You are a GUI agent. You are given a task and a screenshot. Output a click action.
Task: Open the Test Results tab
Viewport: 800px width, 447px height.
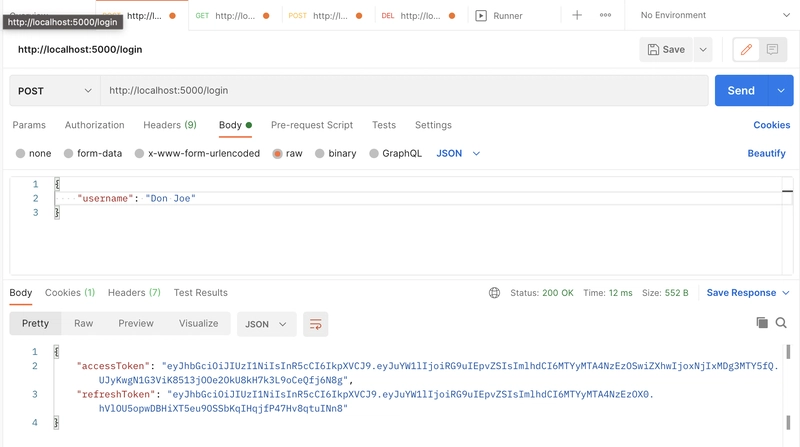click(200, 293)
